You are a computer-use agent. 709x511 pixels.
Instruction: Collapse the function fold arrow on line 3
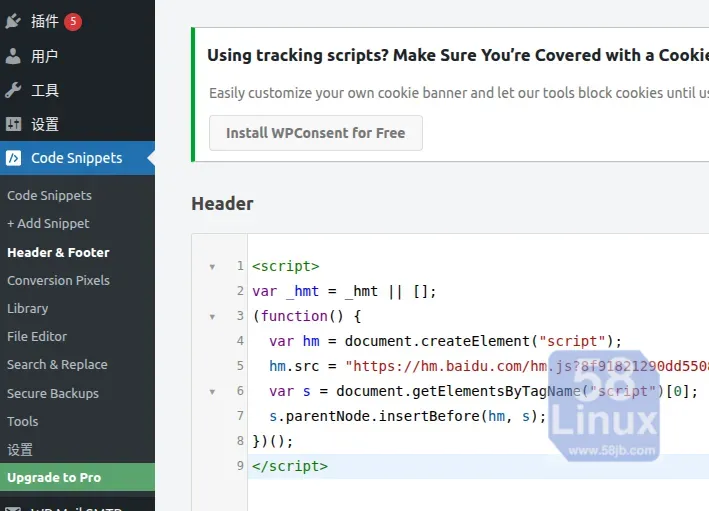point(212,317)
